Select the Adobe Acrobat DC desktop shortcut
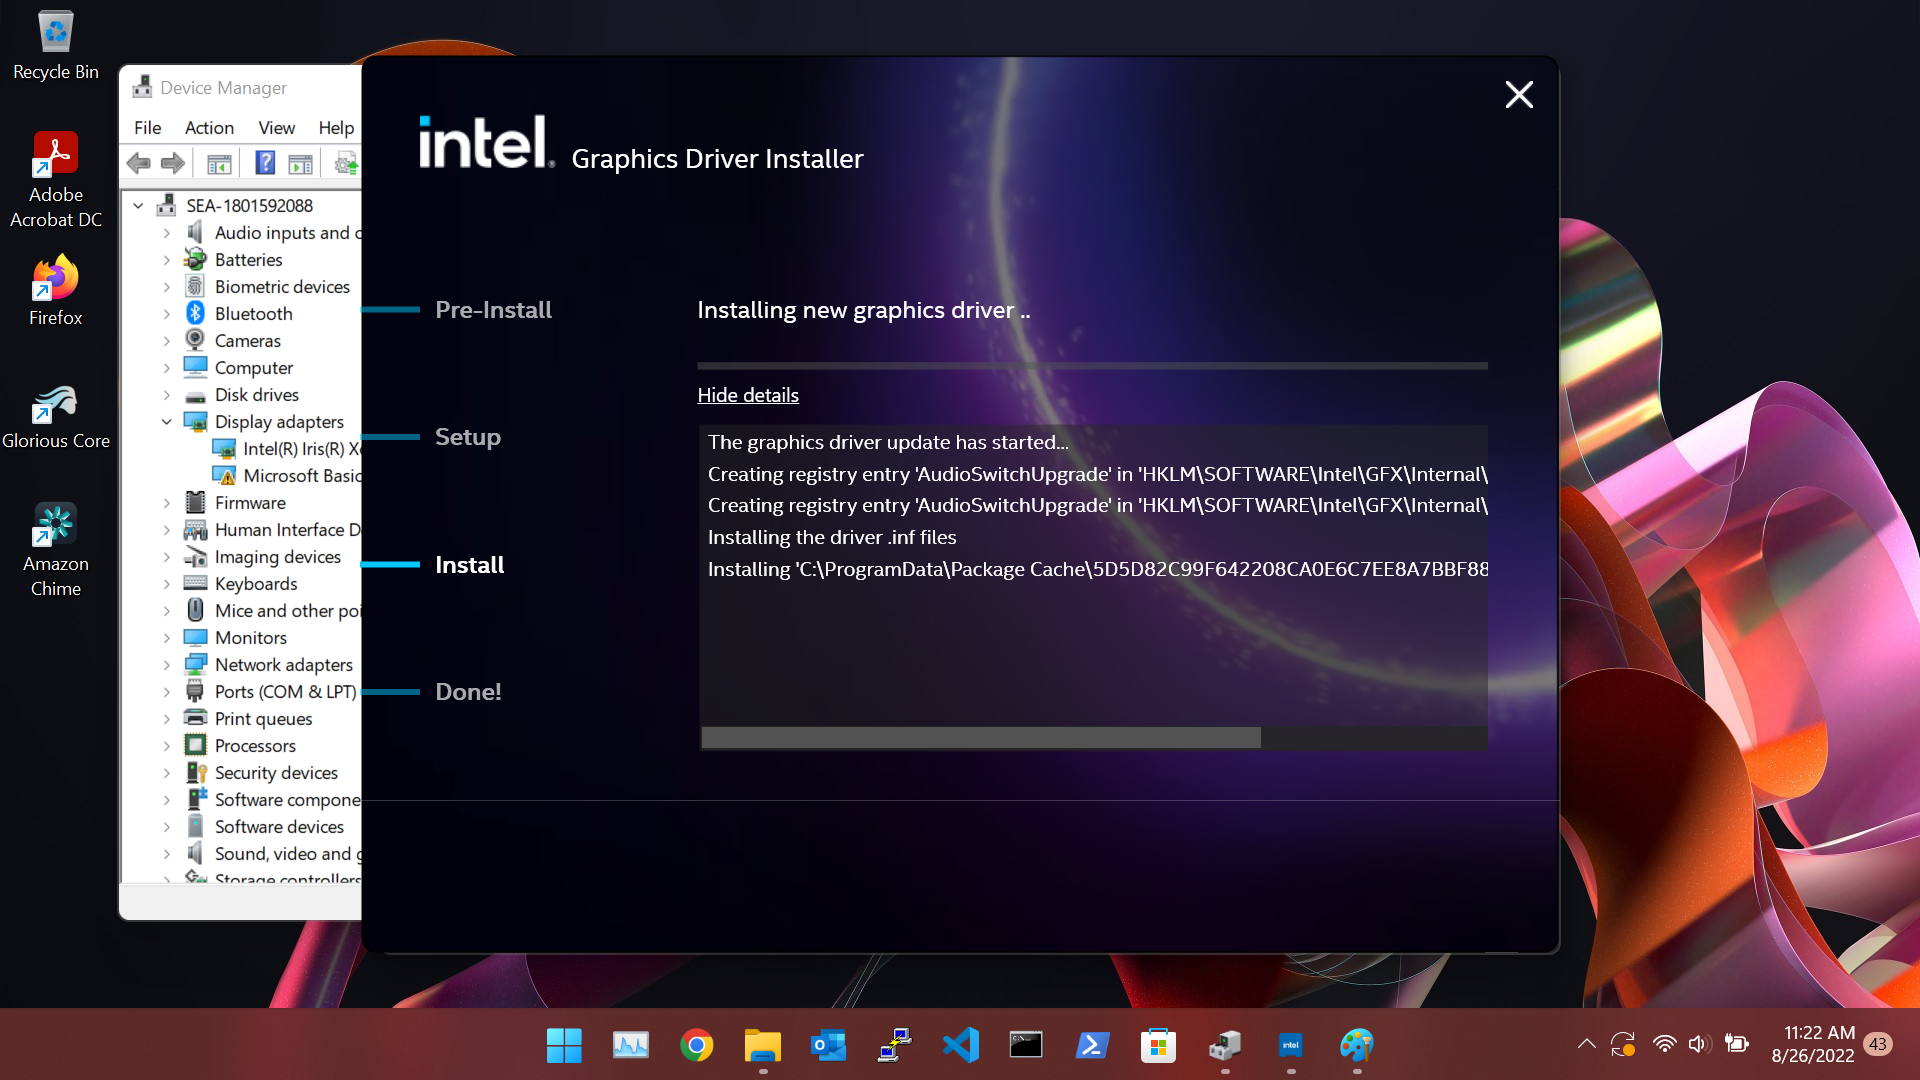1920x1080 pixels. (56, 180)
